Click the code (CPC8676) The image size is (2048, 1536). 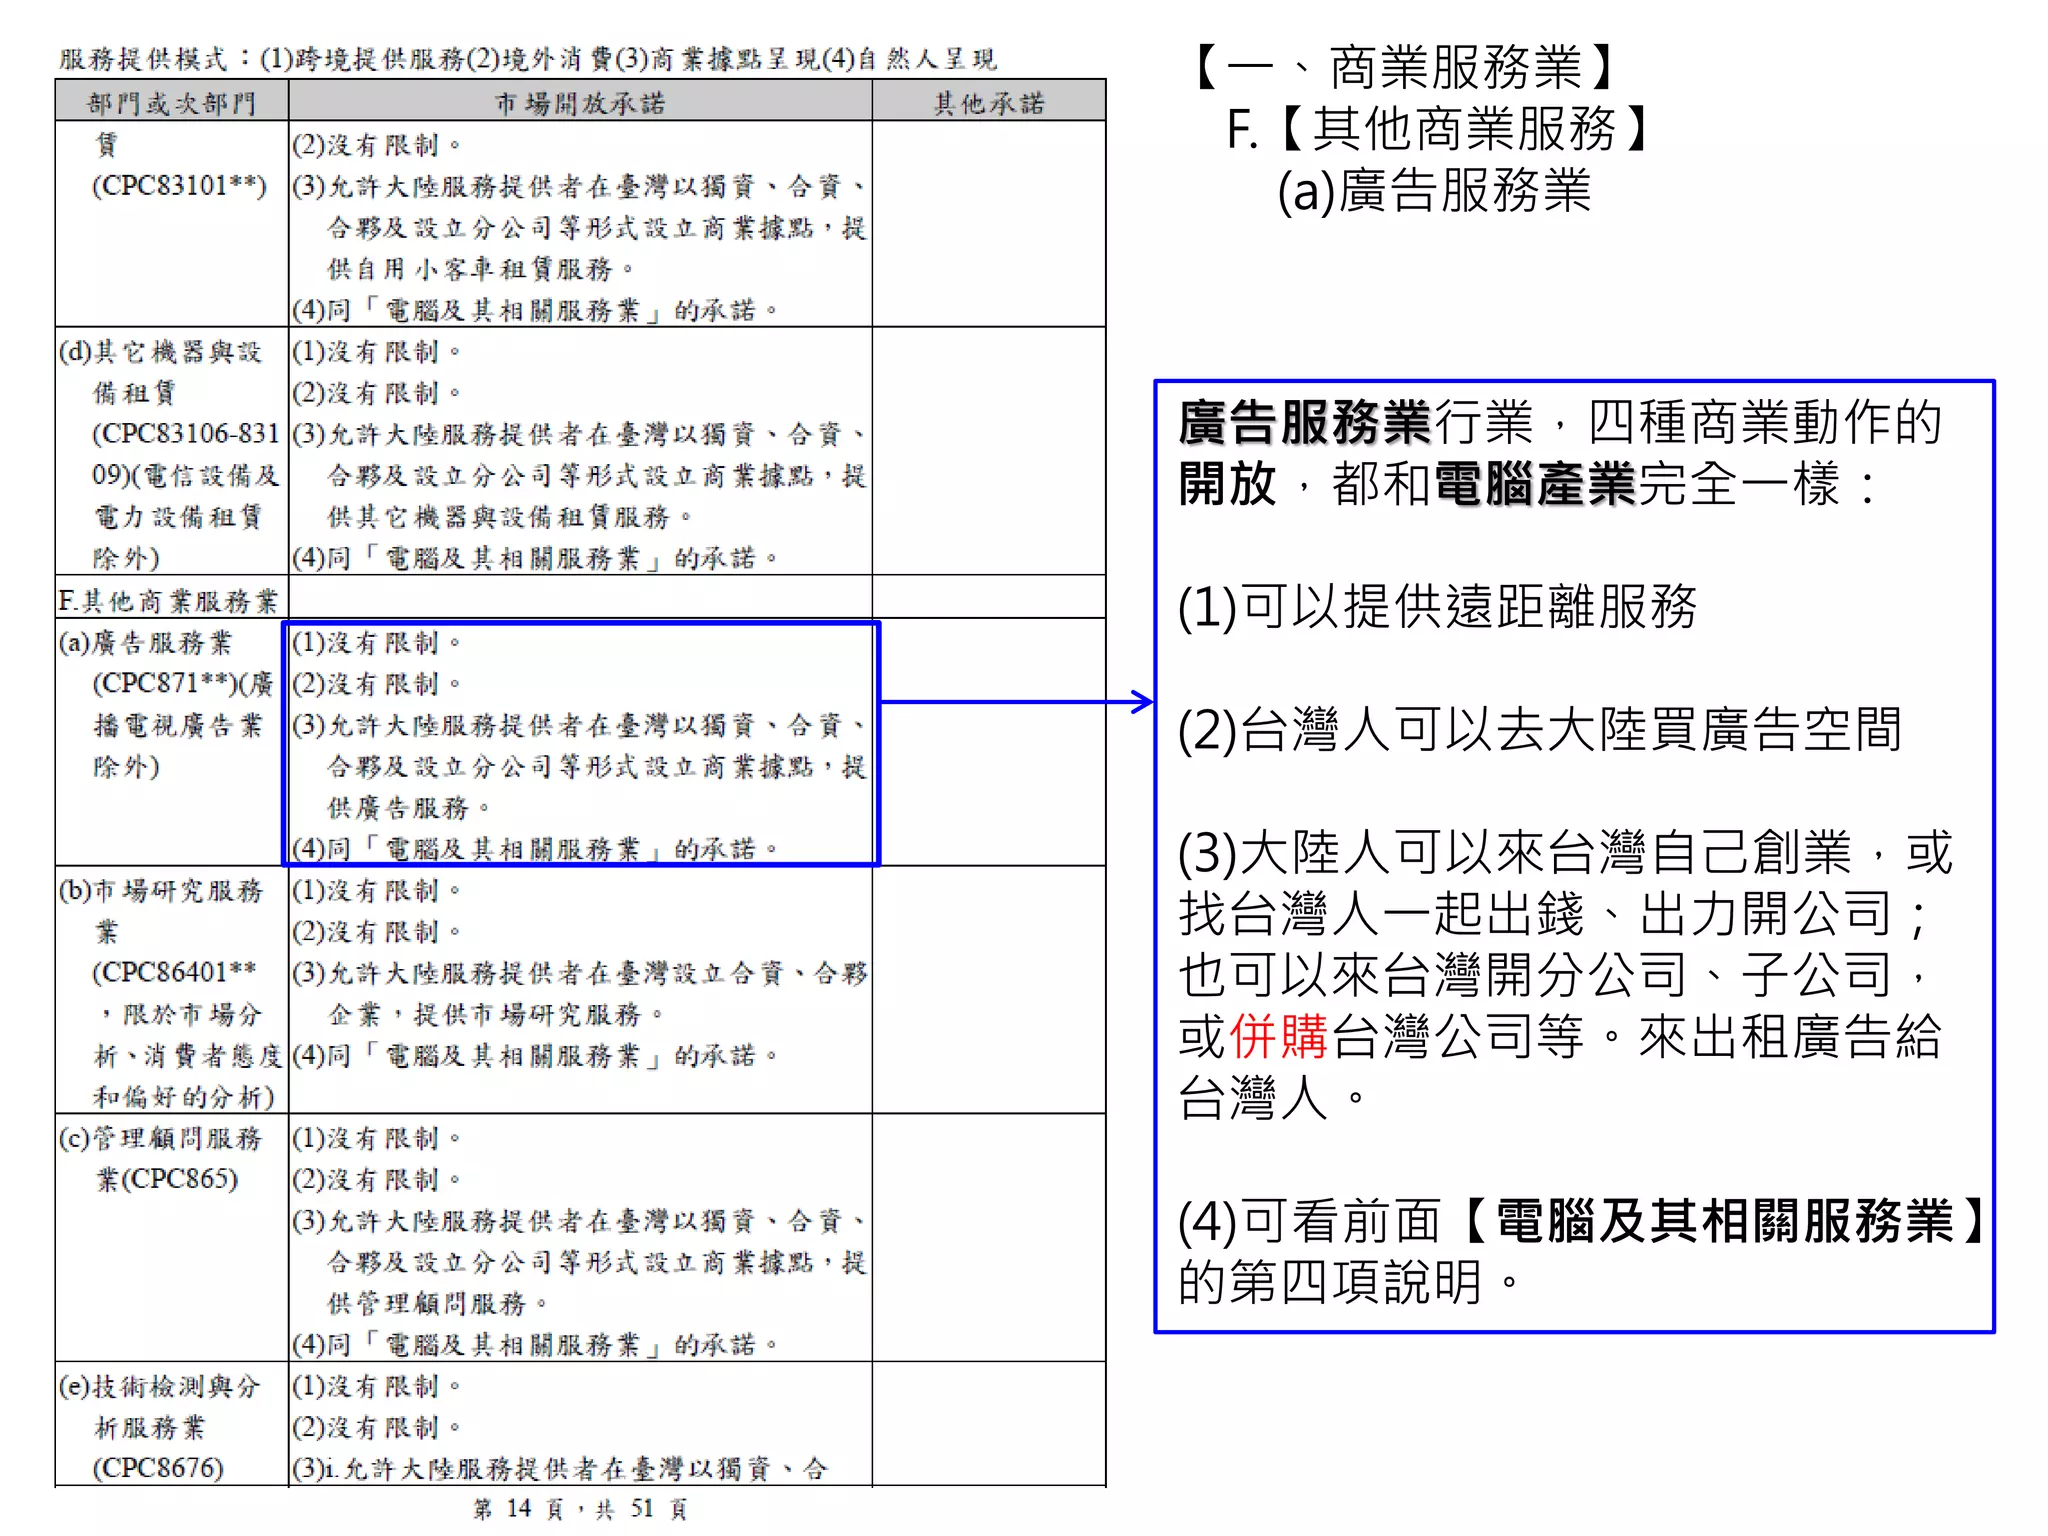click(158, 1468)
